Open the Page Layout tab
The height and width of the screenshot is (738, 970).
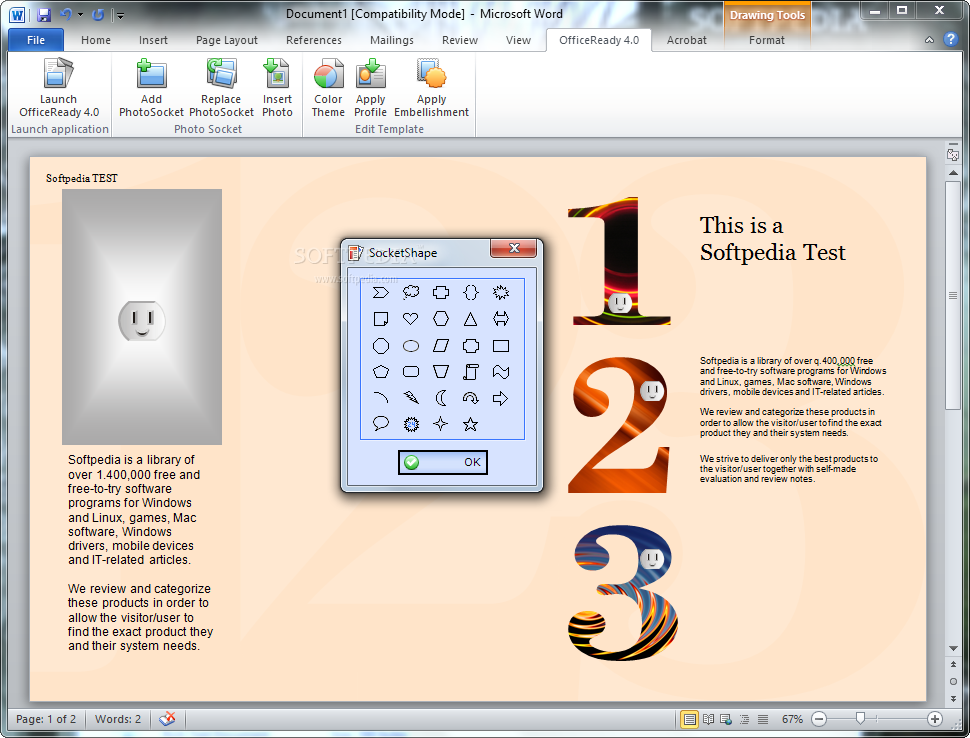coord(226,40)
